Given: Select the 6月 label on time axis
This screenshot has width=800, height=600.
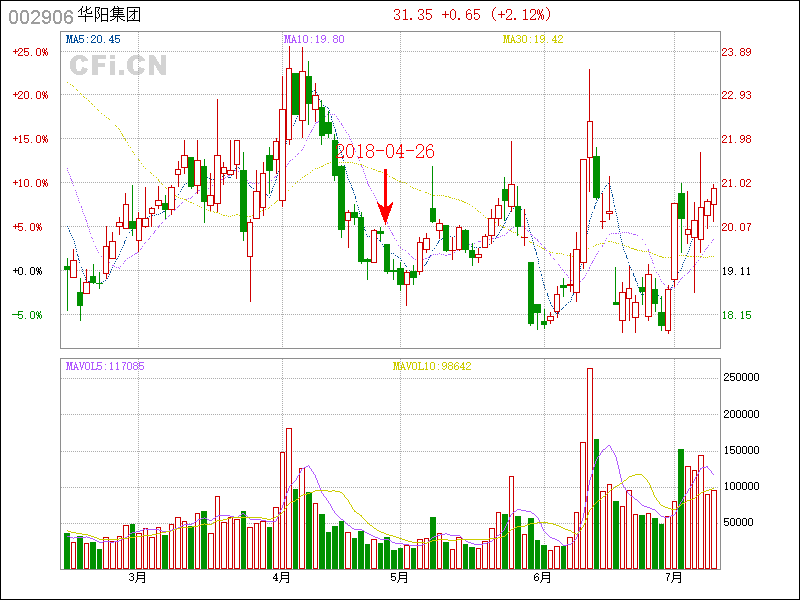Looking at the screenshot, I should click(x=543, y=578).
